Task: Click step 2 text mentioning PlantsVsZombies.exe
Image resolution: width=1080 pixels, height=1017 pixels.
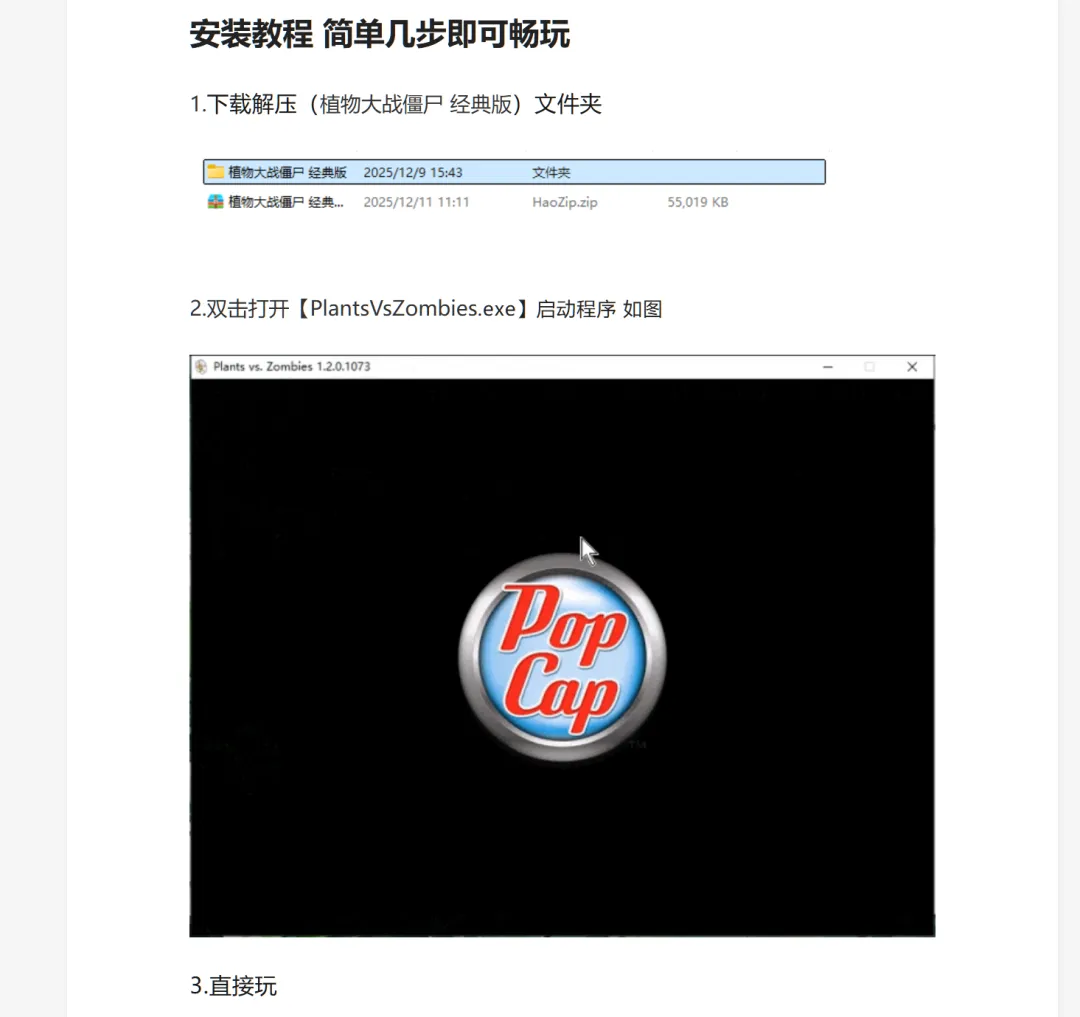Action: click(x=426, y=308)
